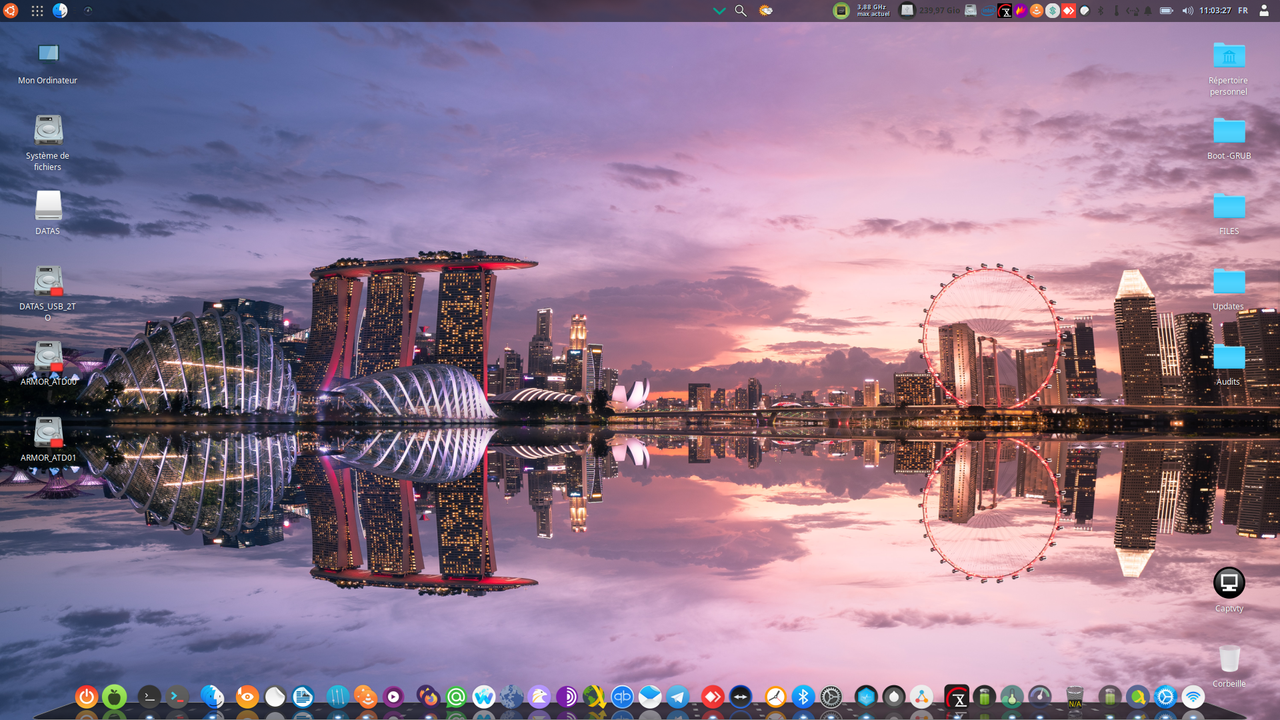This screenshot has height=720, width=1280.
Task: Open the Bluetooth tray icon in top panel
Action: tap(1100, 10)
